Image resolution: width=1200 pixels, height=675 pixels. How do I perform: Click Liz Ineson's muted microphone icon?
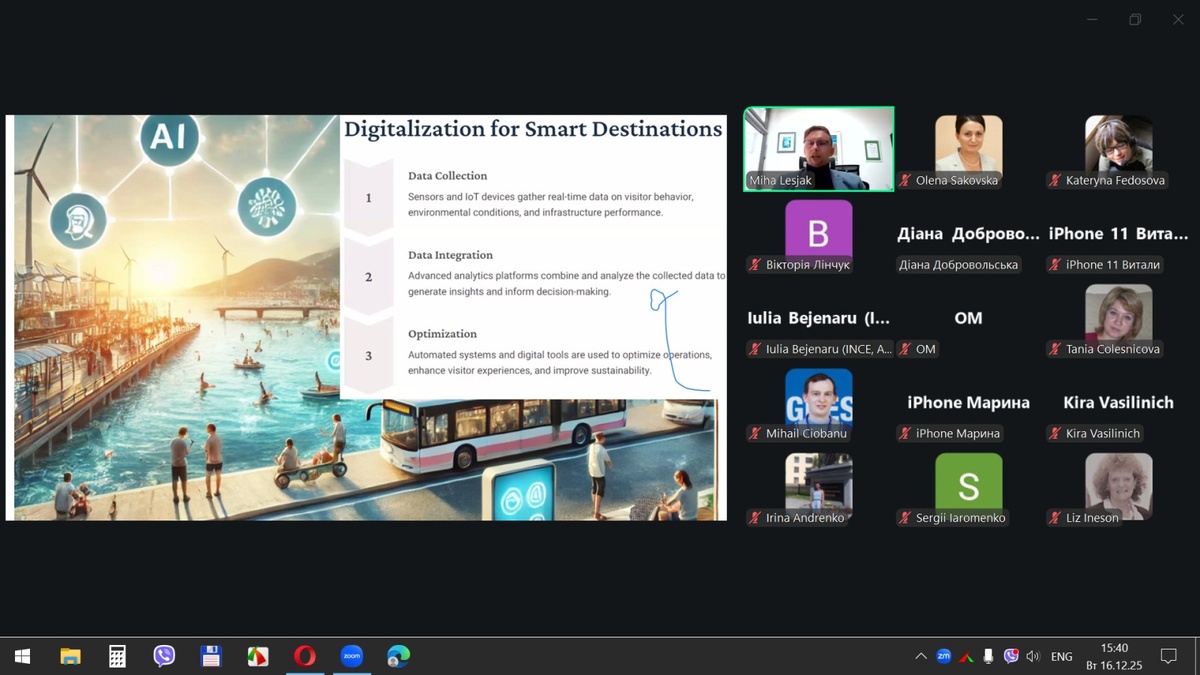(1055, 518)
